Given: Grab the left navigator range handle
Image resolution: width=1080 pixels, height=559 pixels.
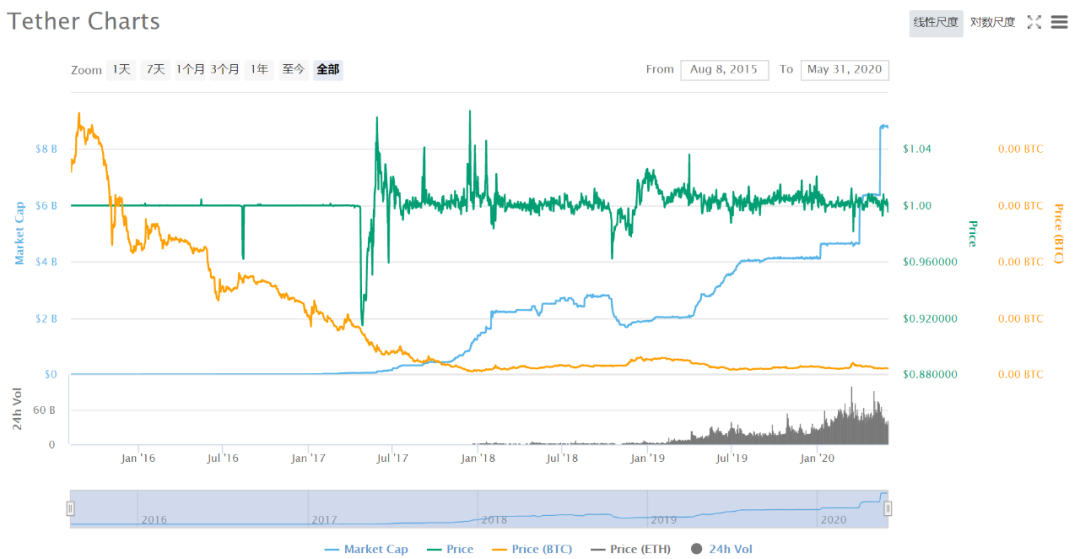Looking at the screenshot, I should point(70,509).
